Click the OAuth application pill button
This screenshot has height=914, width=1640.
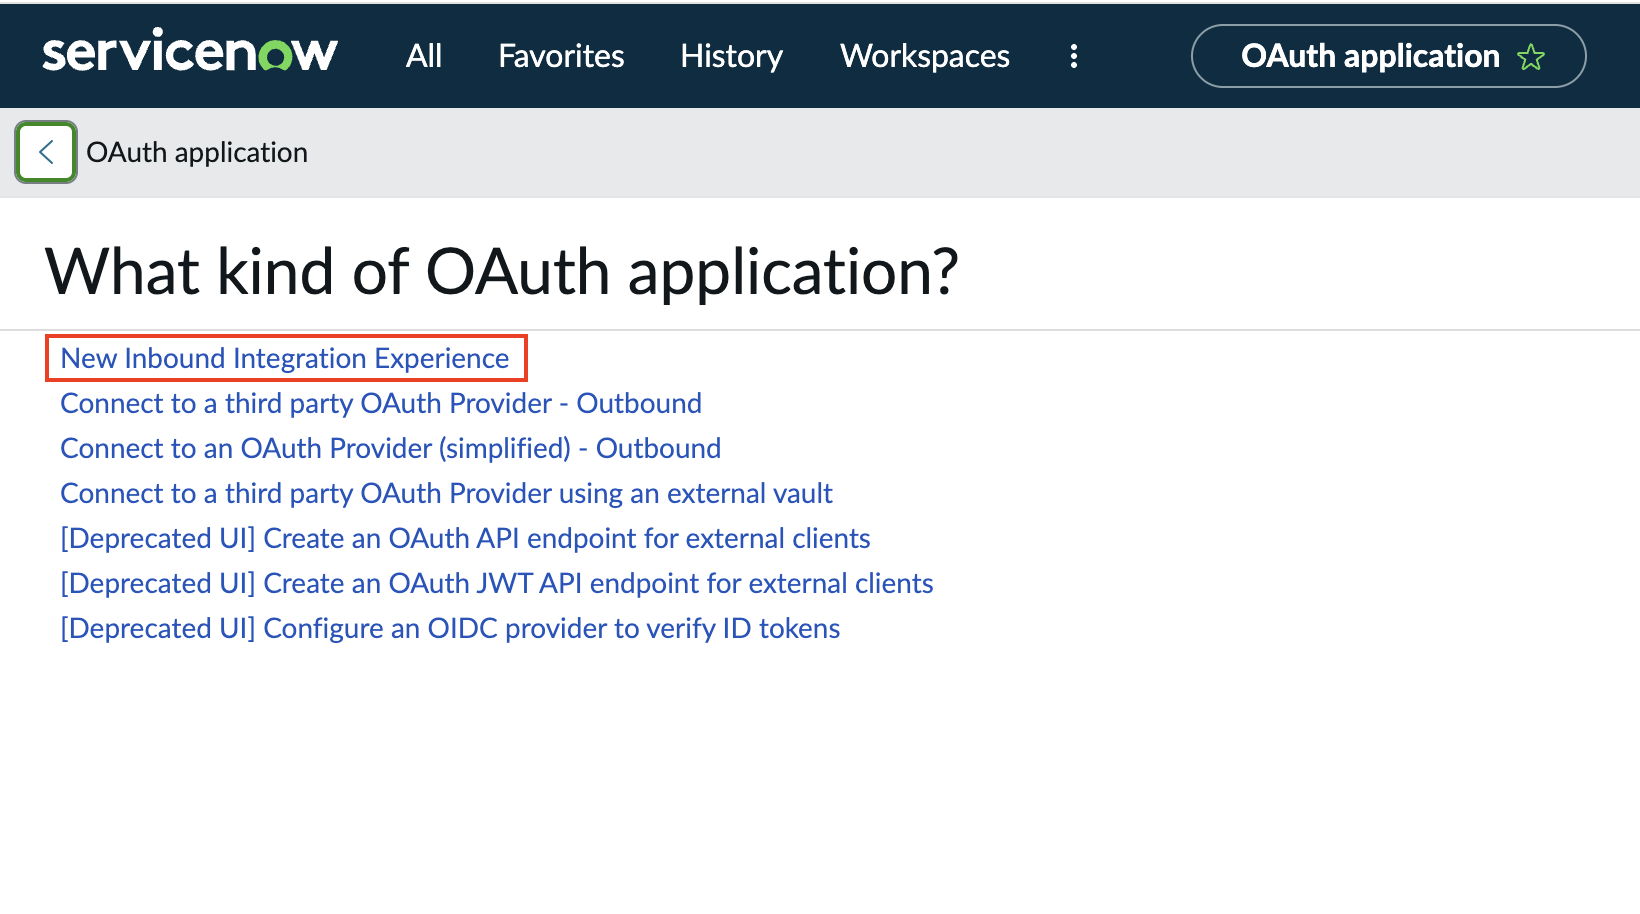tap(1389, 56)
